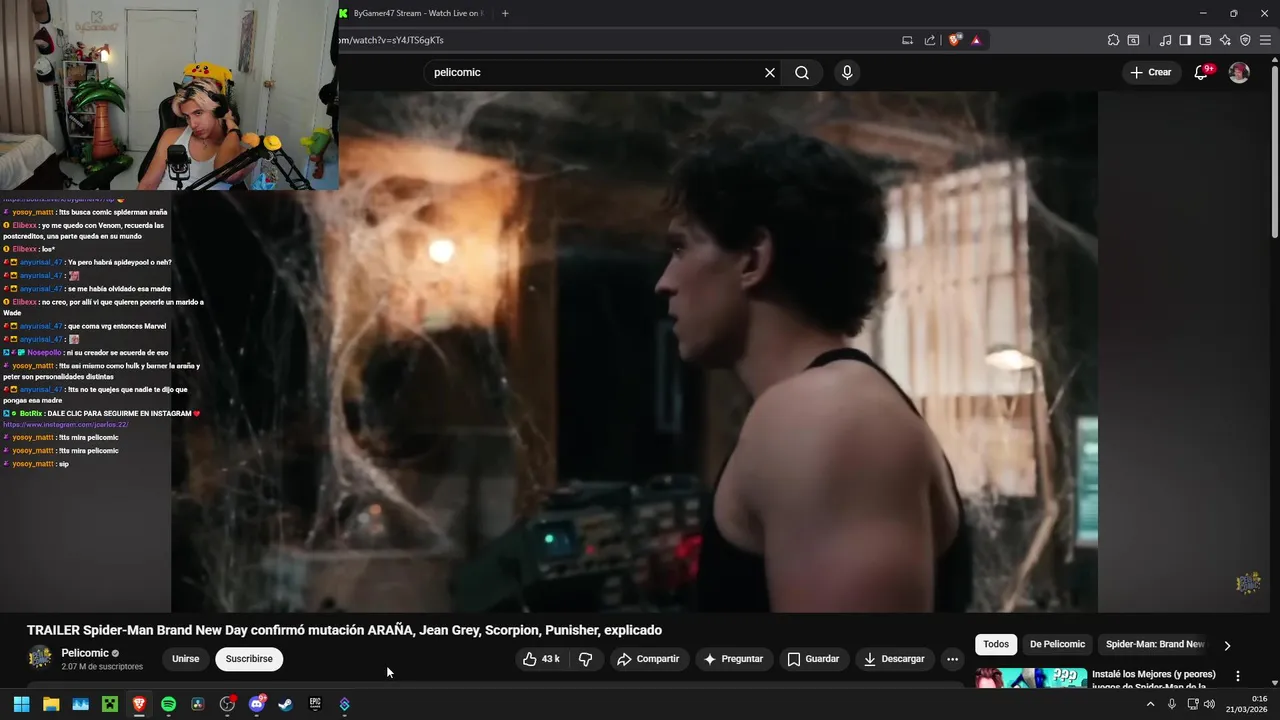
Task: Click the Compartir share button
Action: [648, 659]
